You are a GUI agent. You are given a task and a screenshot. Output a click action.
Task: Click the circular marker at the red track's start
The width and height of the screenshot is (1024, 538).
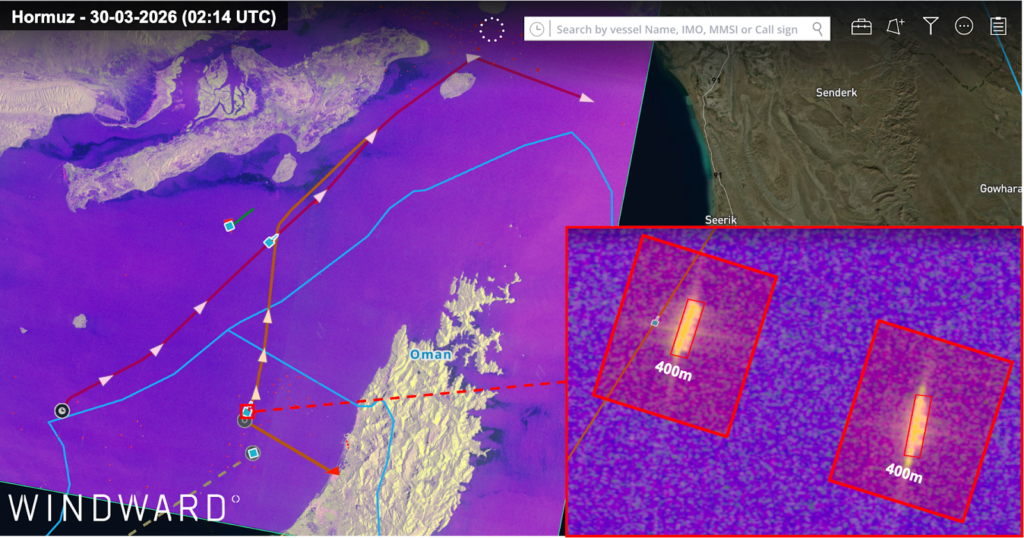(62, 411)
